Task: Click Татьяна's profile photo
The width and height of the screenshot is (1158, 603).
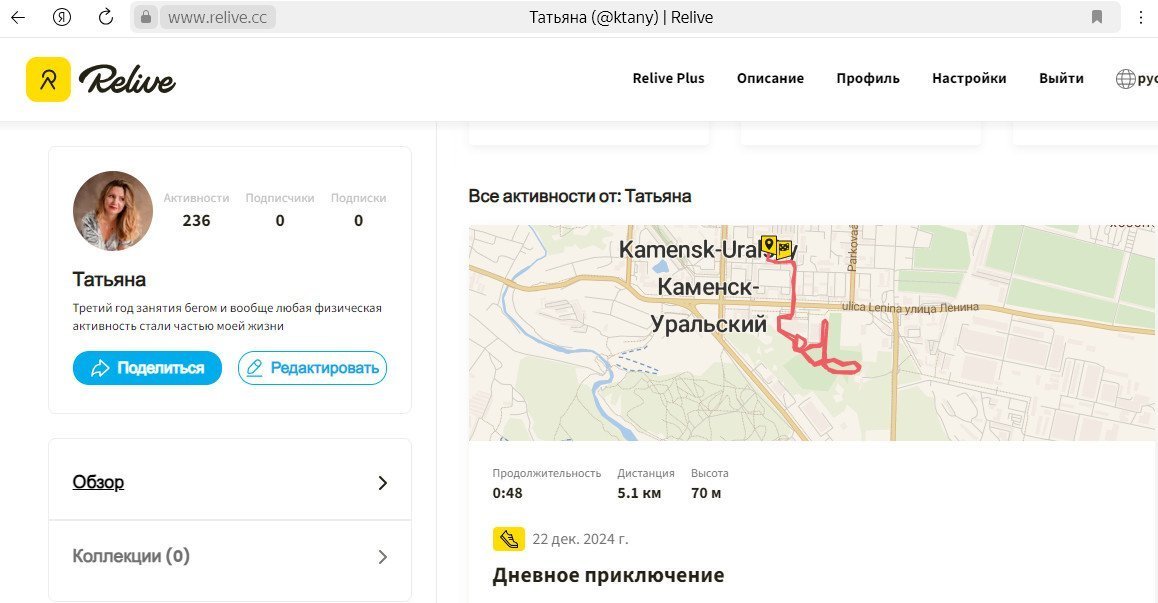Action: click(x=112, y=211)
